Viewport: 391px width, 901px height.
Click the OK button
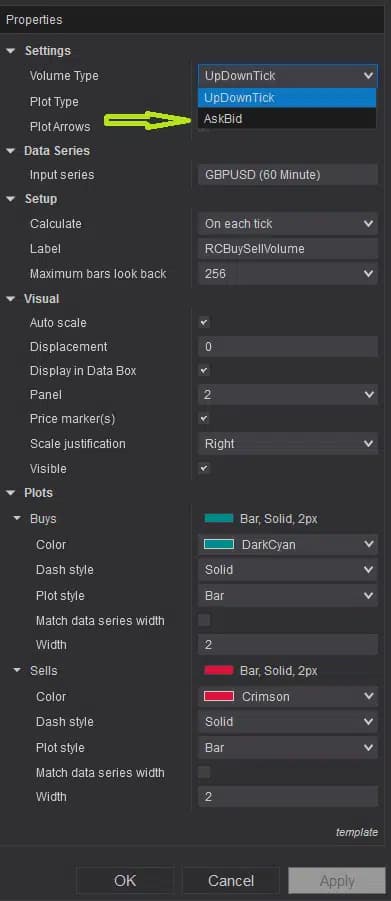click(125, 880)
